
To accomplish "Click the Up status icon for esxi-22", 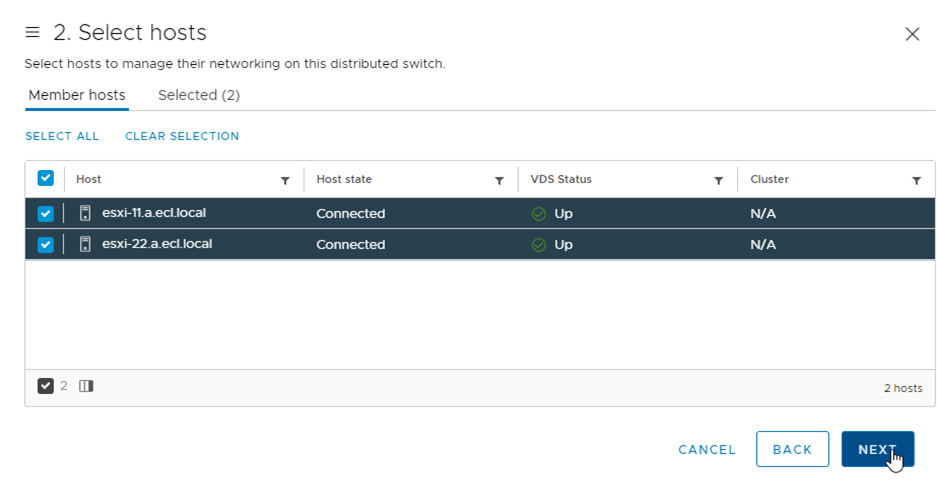I will 539,245.
